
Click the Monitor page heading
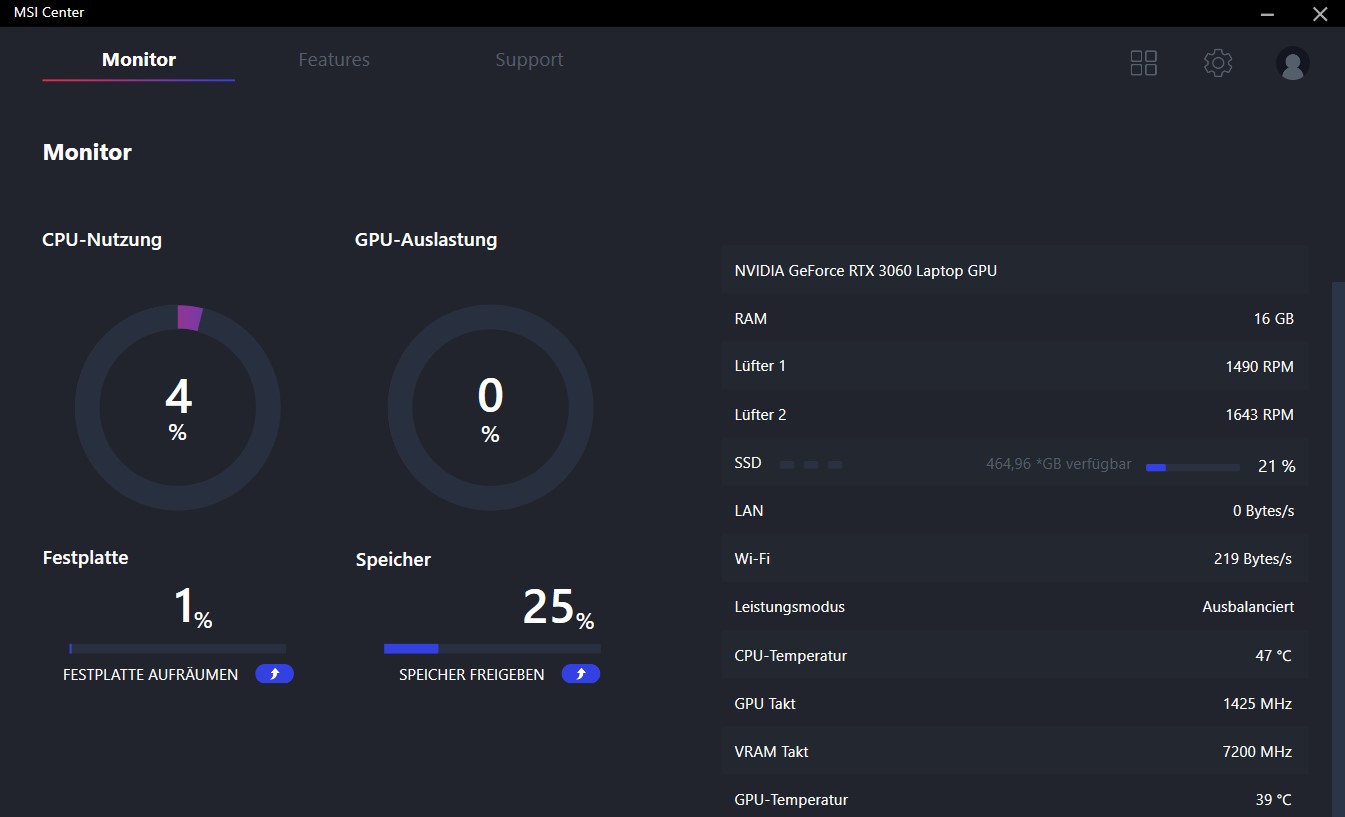pos(87,153)
